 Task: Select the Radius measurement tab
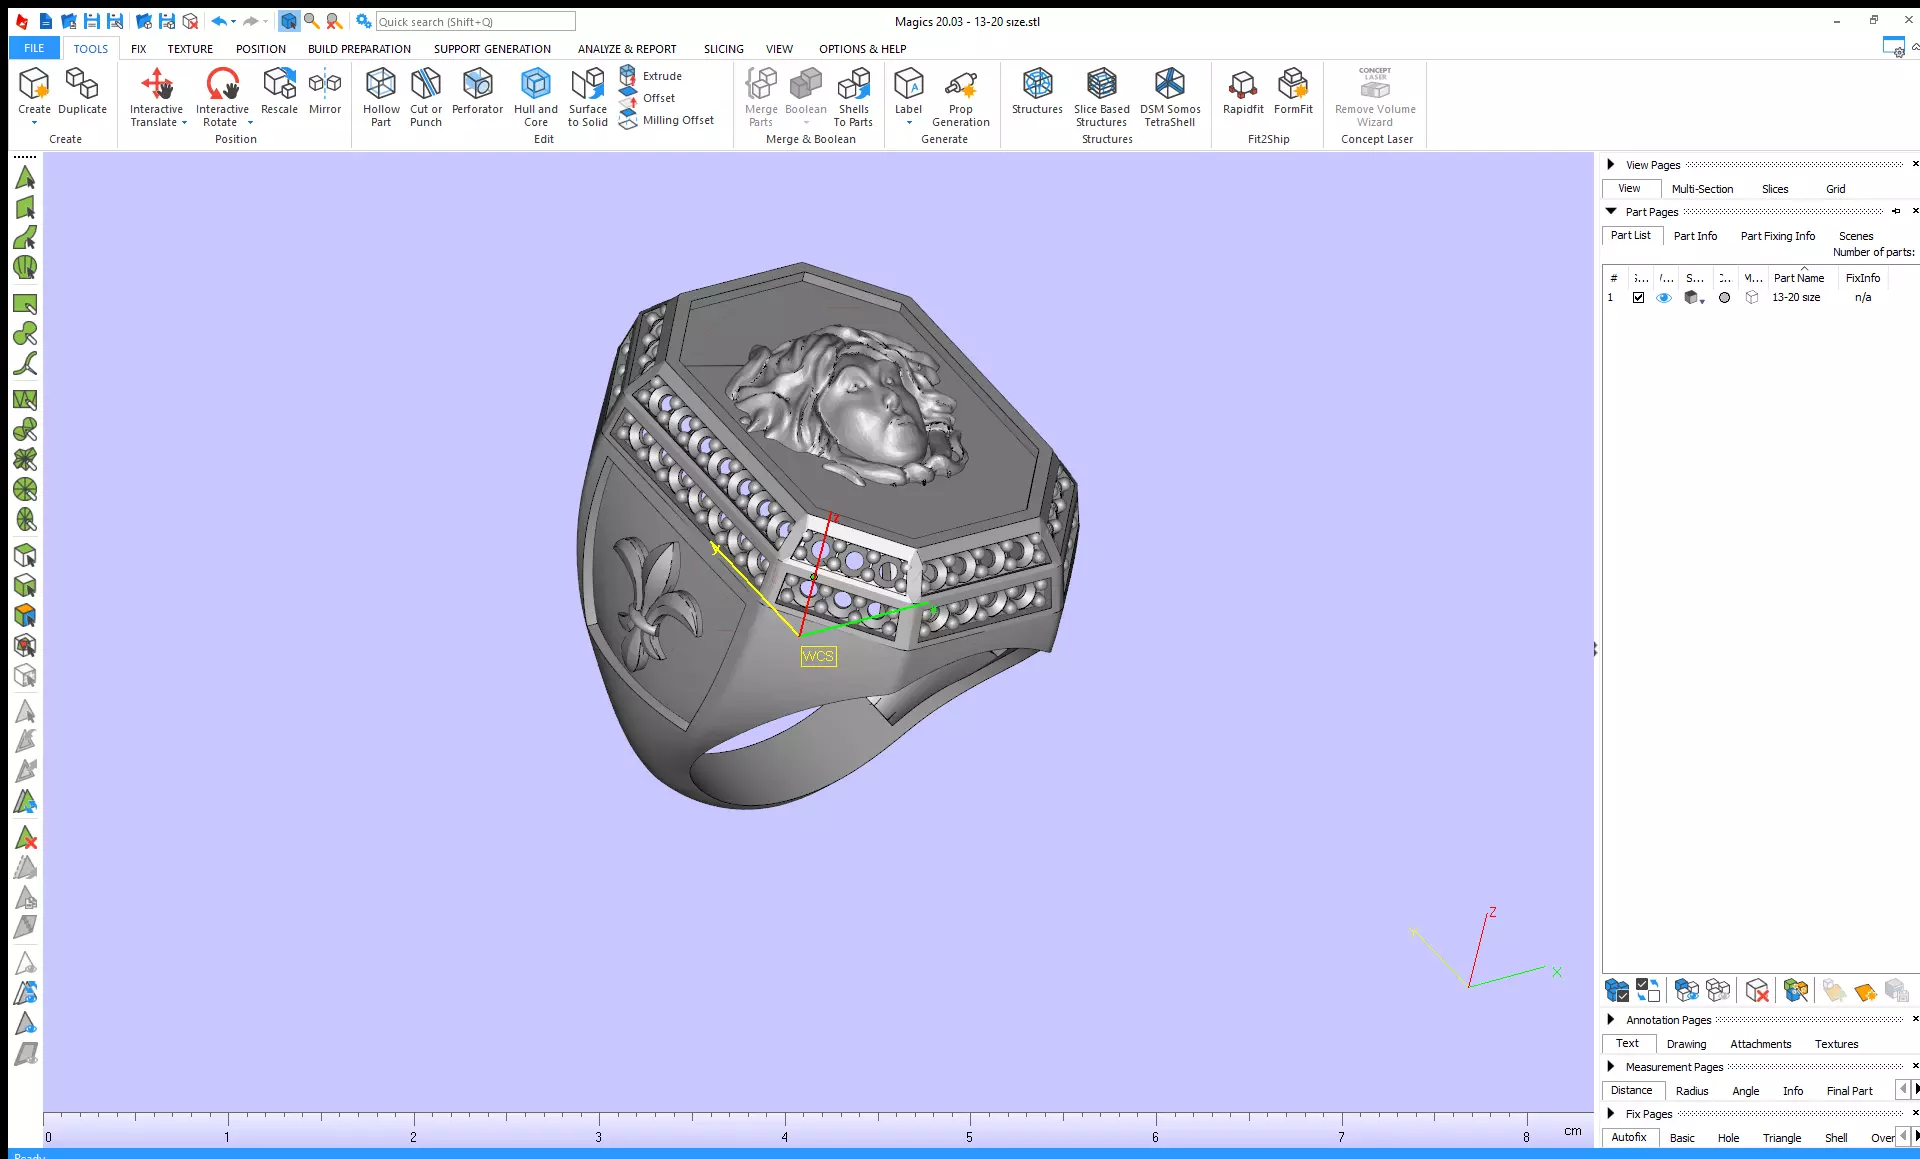tap(1692, 1091)
